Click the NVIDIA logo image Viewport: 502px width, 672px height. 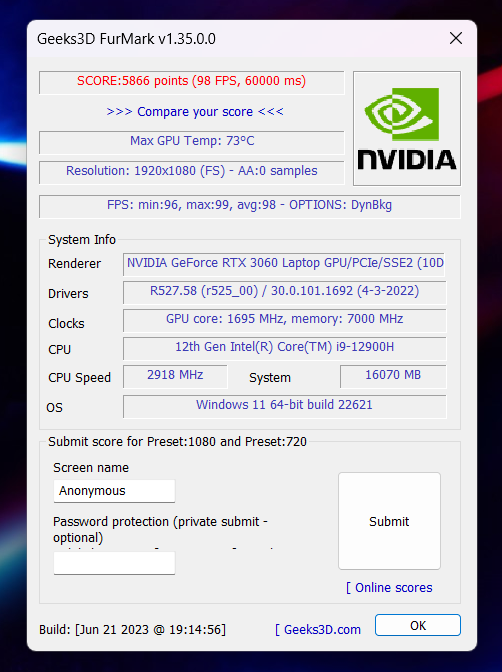(x=407, y=129)
